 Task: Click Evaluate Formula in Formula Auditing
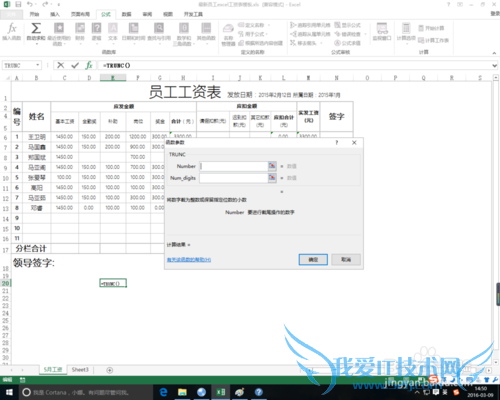347,43
